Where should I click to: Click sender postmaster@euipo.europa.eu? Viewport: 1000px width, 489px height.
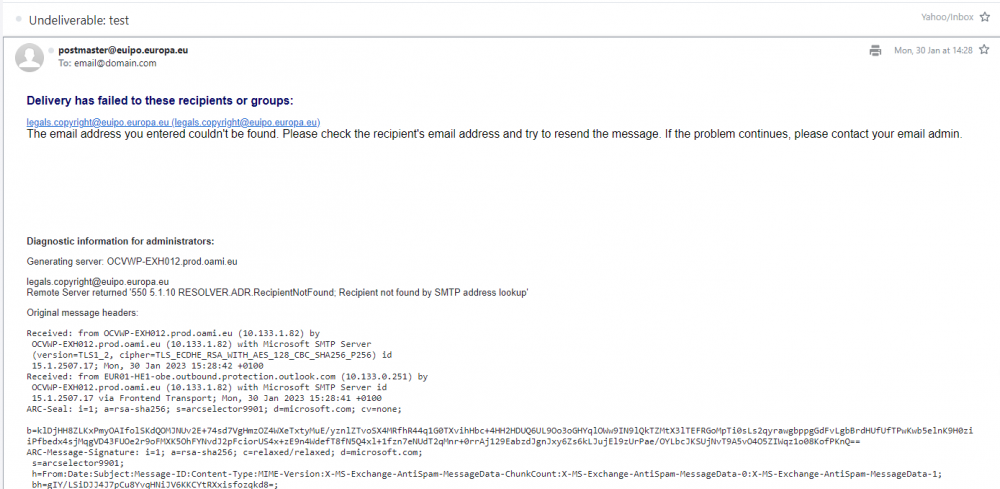[x=123, y=50]
